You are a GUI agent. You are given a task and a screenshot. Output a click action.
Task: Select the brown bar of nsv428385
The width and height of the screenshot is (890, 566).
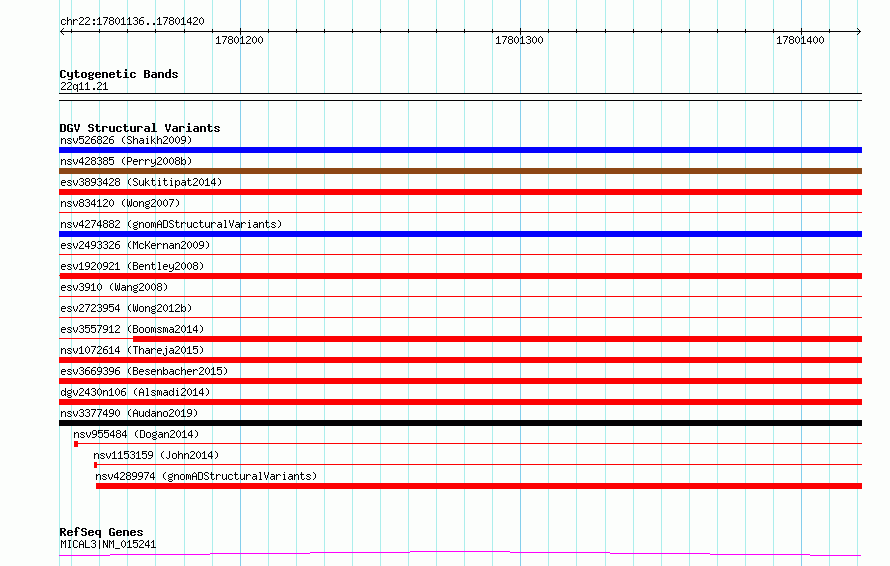tap(460, 171)
